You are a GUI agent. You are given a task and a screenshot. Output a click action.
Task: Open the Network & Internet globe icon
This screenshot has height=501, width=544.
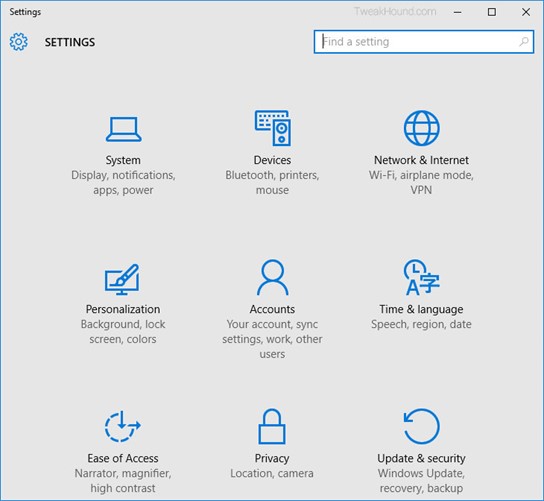point(422,128)
